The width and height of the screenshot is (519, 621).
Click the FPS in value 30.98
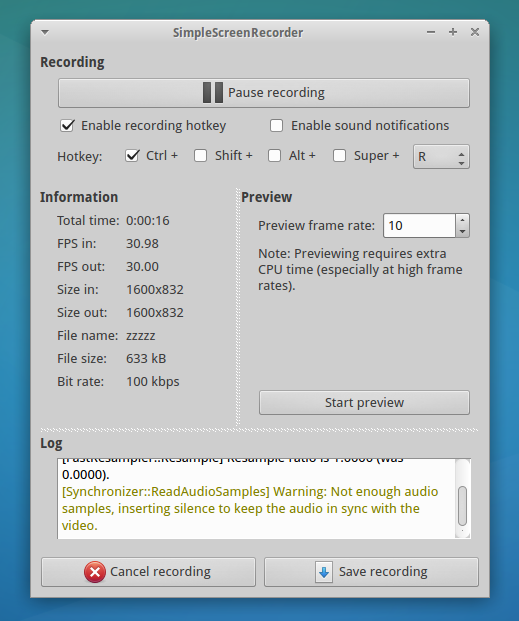[x=142, y=244]
